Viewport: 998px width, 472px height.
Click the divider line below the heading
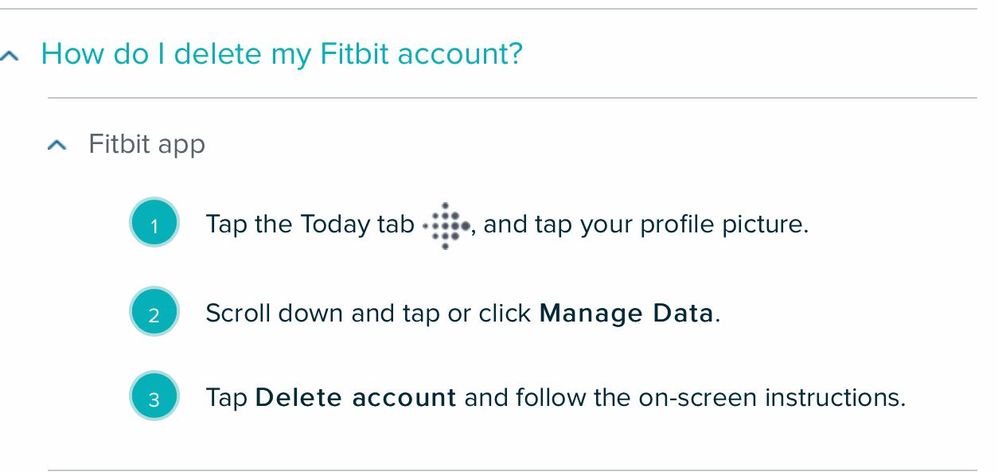512,98
